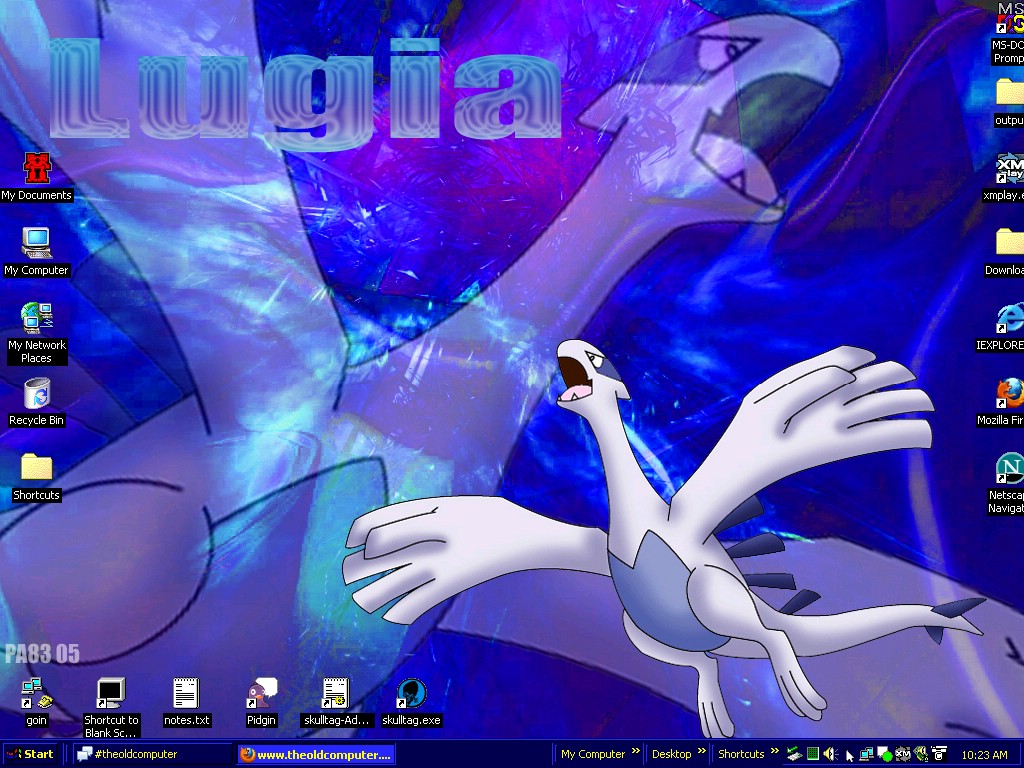Click the system clock showing 10:23 AM
Image resolution: width=1024 pixels, height=768 pixels.
[983, 755]
